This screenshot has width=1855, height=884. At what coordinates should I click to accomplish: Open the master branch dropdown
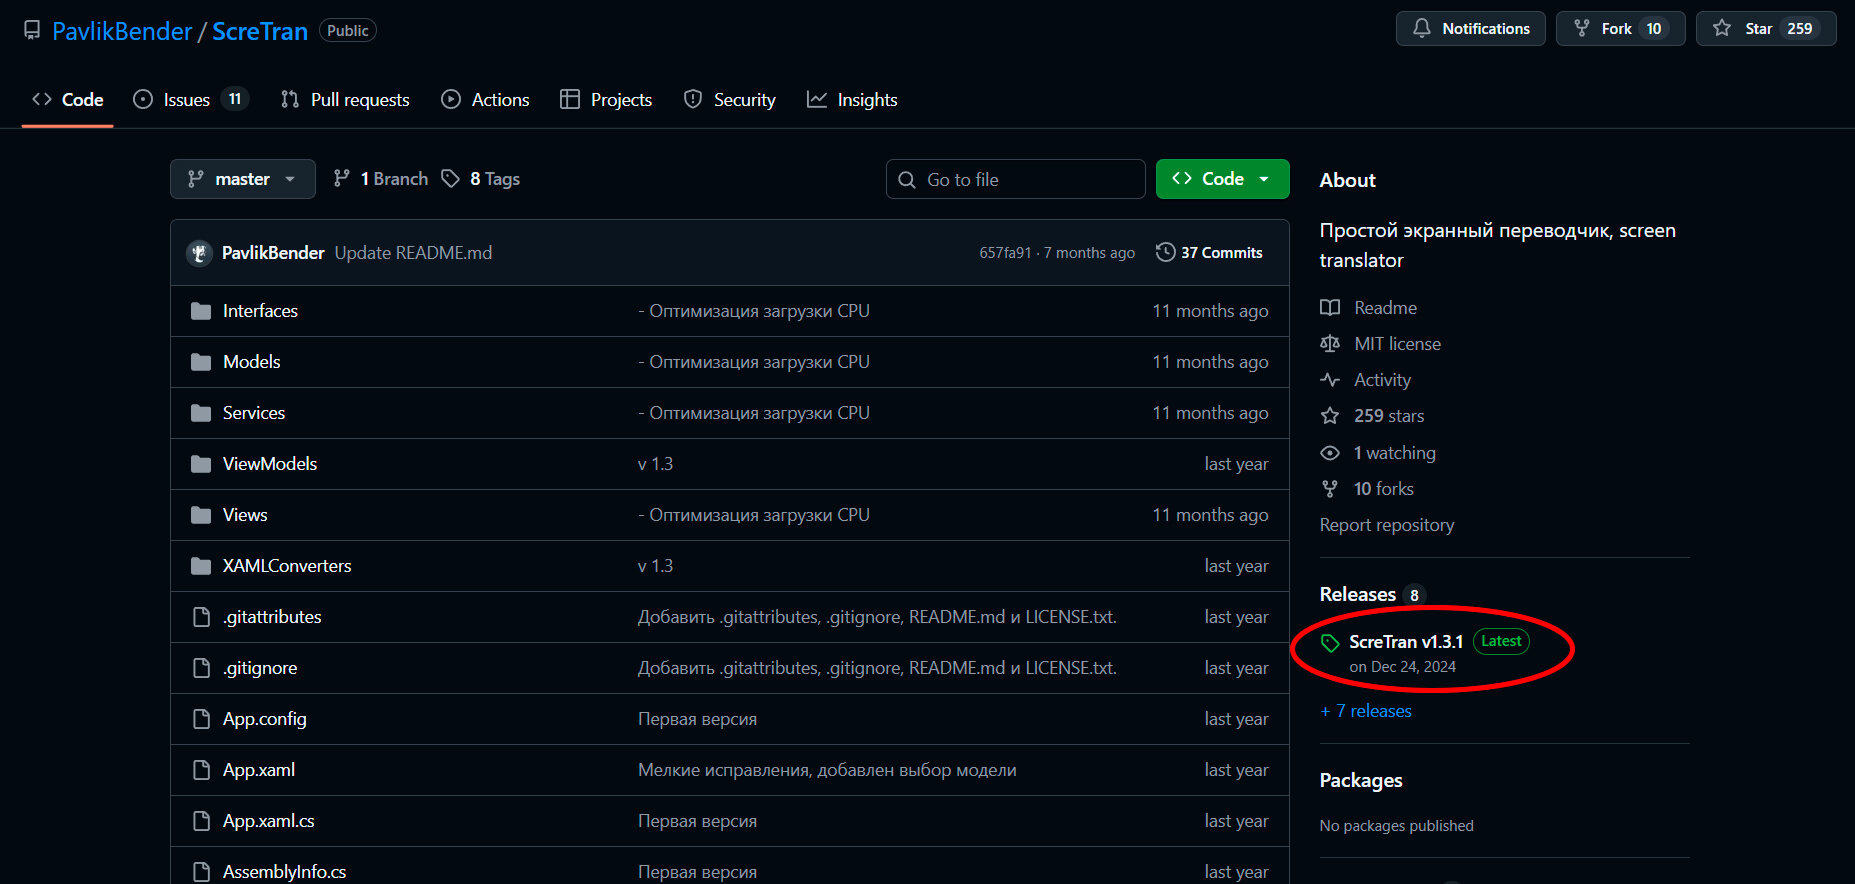coord(242,179)
